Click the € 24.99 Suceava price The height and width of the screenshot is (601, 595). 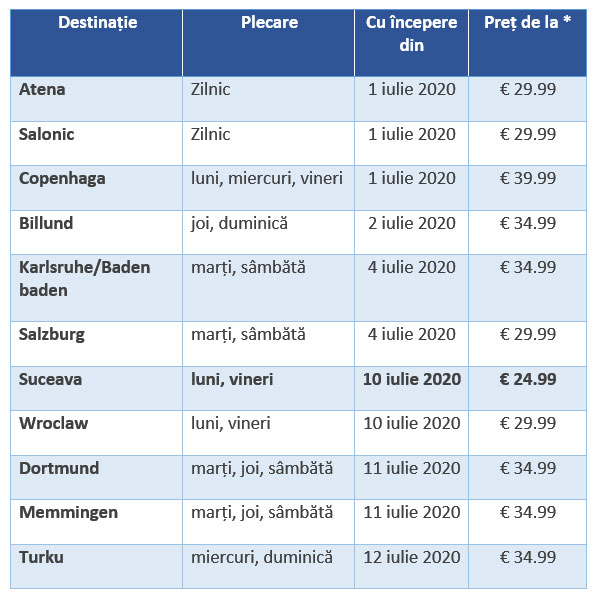pos(528,379)
